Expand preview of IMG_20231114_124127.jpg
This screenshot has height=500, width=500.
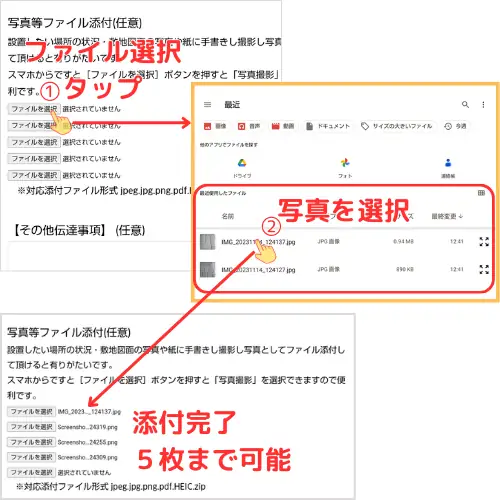coord(484,269)
